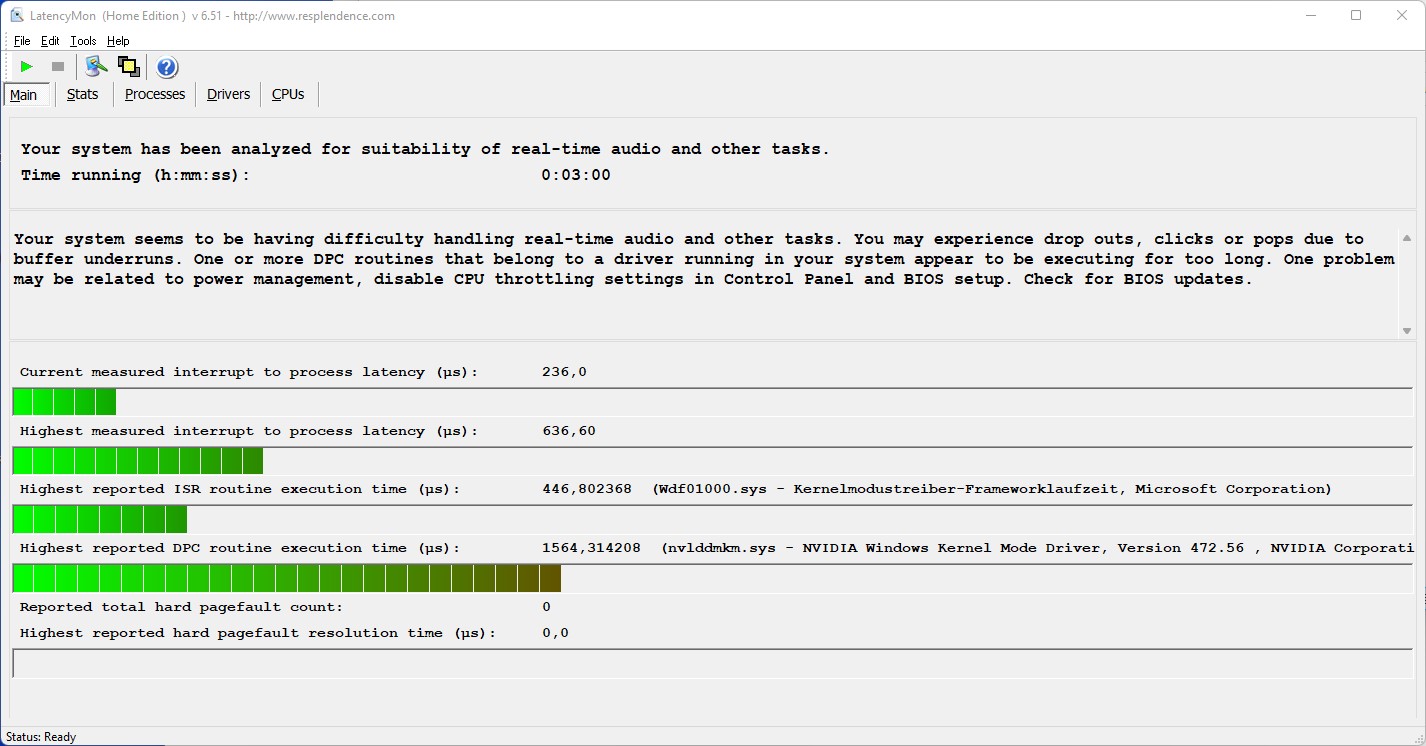Minimize the LatencyMon window
Screen dimensions: 1426x746
(1310, 15)
